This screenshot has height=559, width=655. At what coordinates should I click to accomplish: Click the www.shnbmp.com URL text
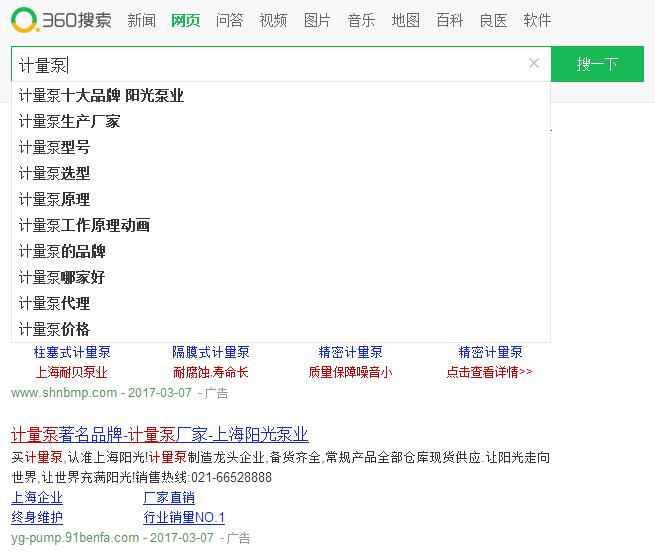[x=64, y=393]
